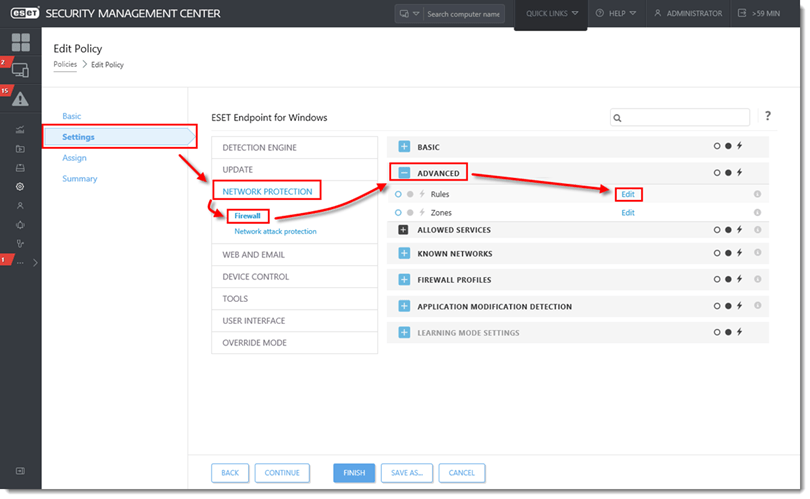Collapse the Advanced section minus button

point(404,173)
